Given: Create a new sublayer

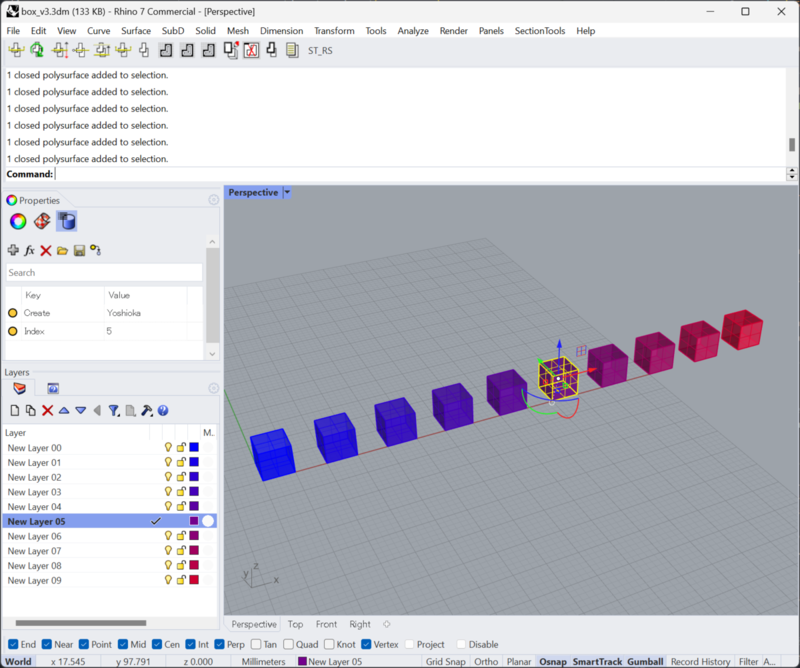Looking at the screenshot, I should pyautogui.click(x=31, y=410).
